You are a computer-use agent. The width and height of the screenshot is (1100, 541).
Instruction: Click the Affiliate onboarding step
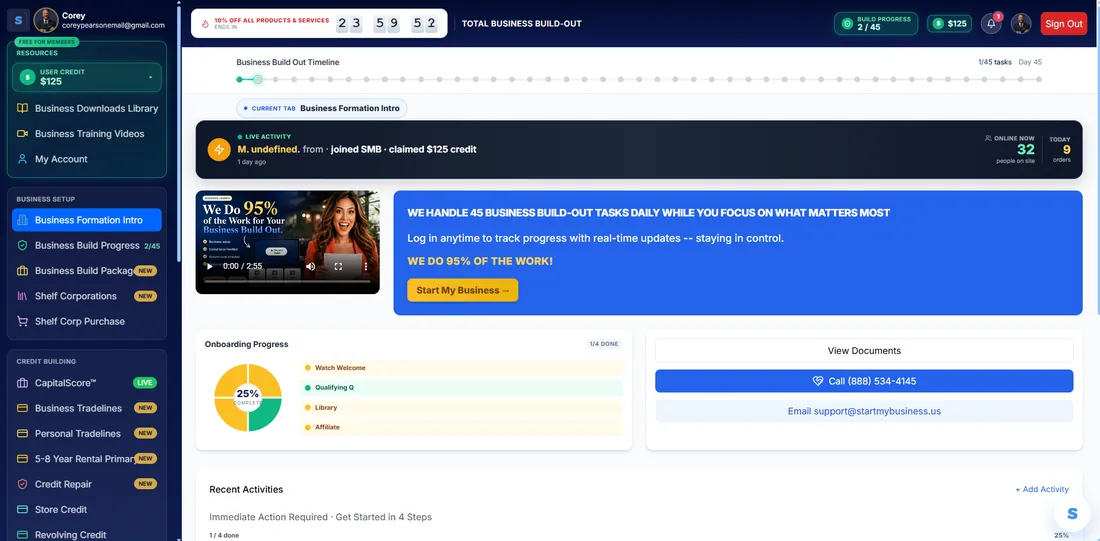pos(461,427)
